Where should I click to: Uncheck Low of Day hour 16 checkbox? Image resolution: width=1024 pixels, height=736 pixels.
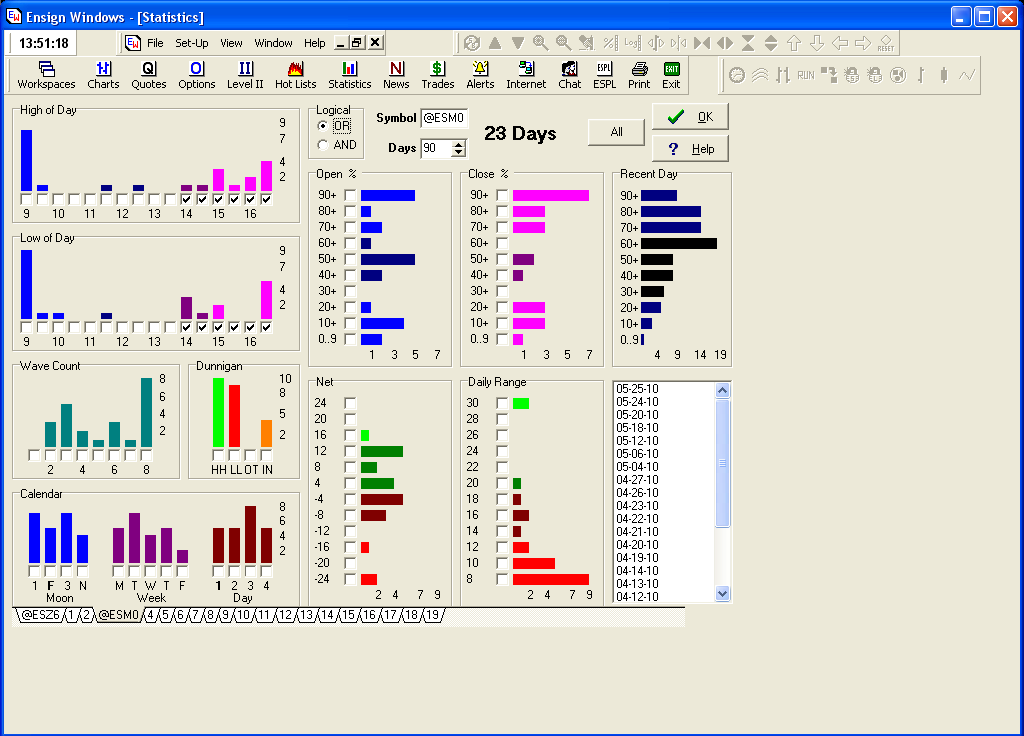[x=250, y=327]
